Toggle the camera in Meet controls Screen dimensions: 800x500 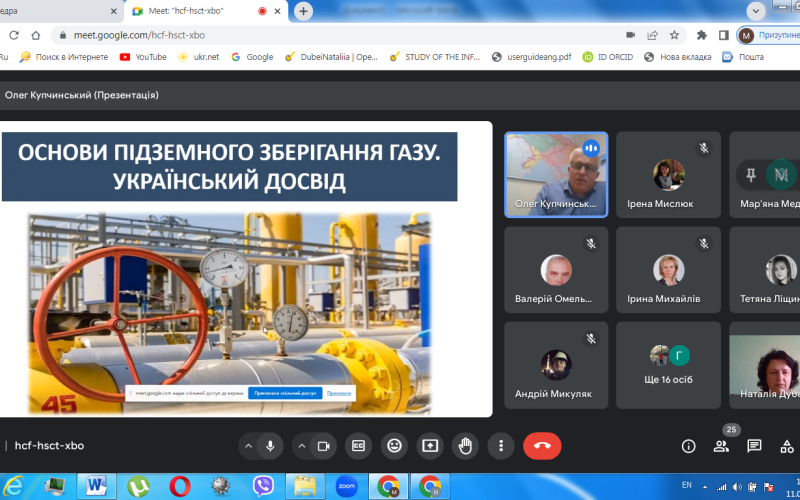(x=323, y=446)
